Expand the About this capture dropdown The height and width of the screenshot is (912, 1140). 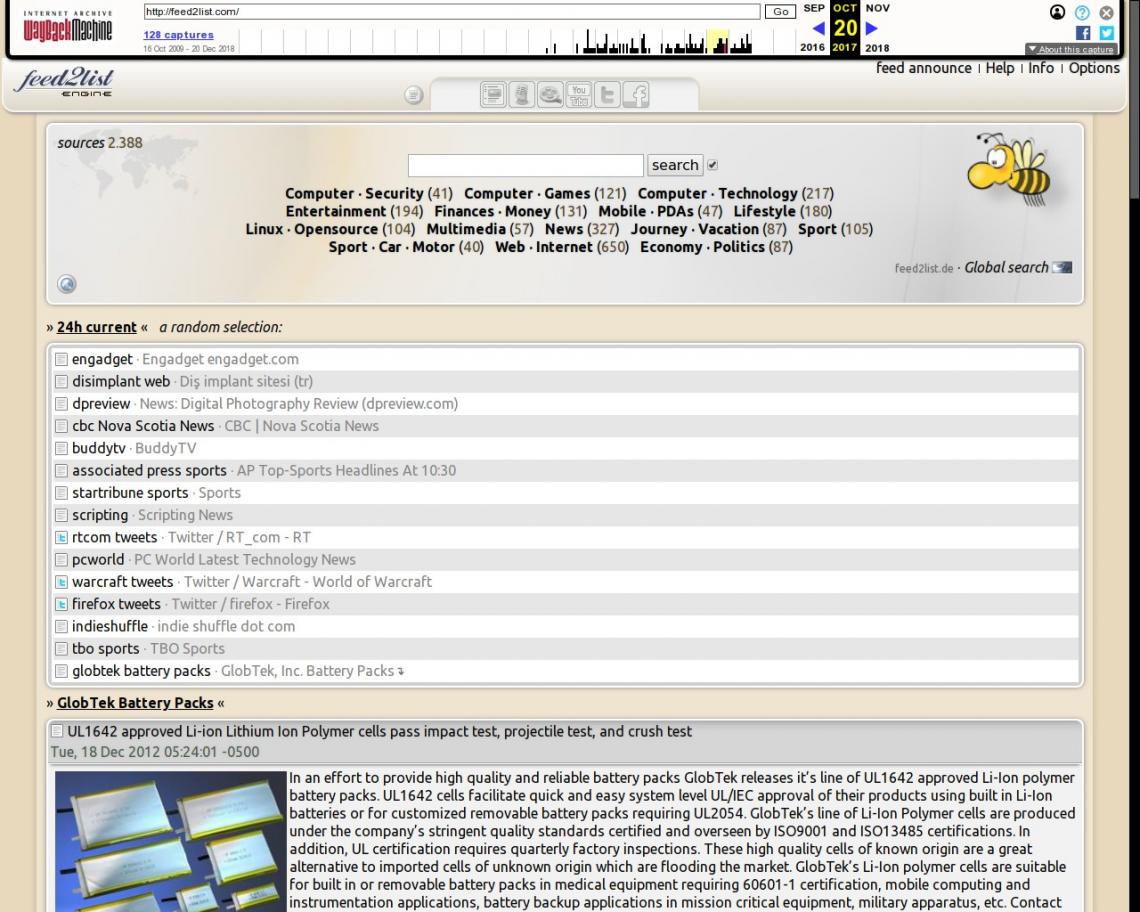[x=1070, y=49]
